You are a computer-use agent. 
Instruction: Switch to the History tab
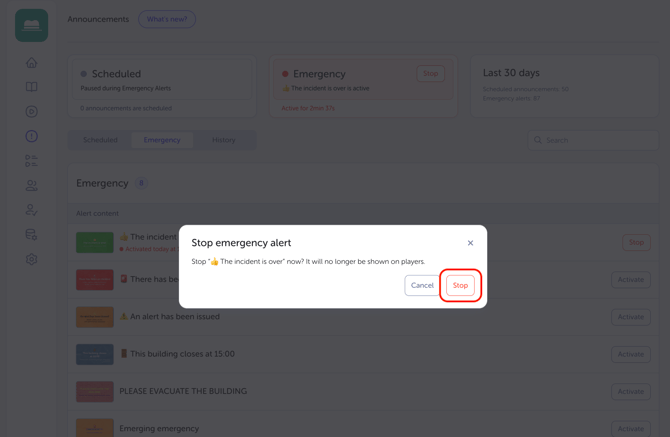coord(223,140)
